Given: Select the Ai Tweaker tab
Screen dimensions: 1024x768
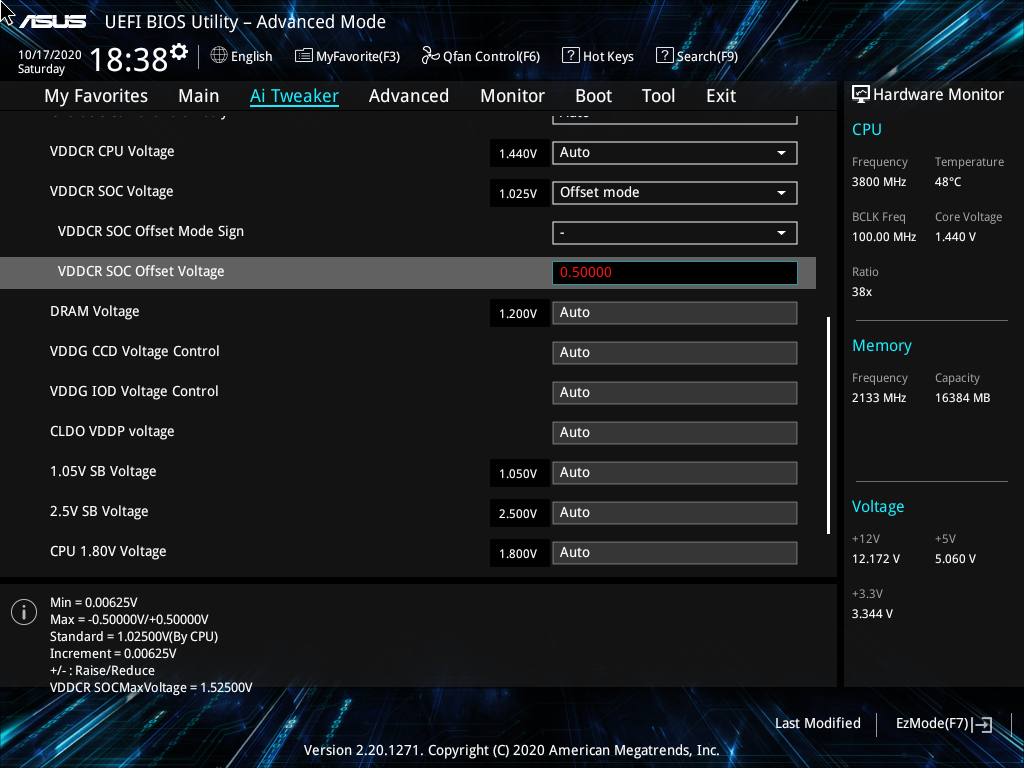Looking at the screenshot, I should point(294,96).
